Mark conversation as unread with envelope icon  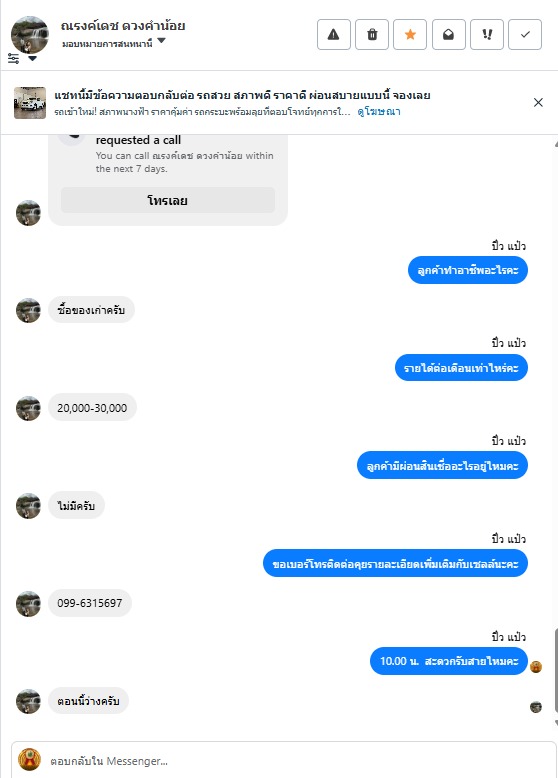(448, 34)
